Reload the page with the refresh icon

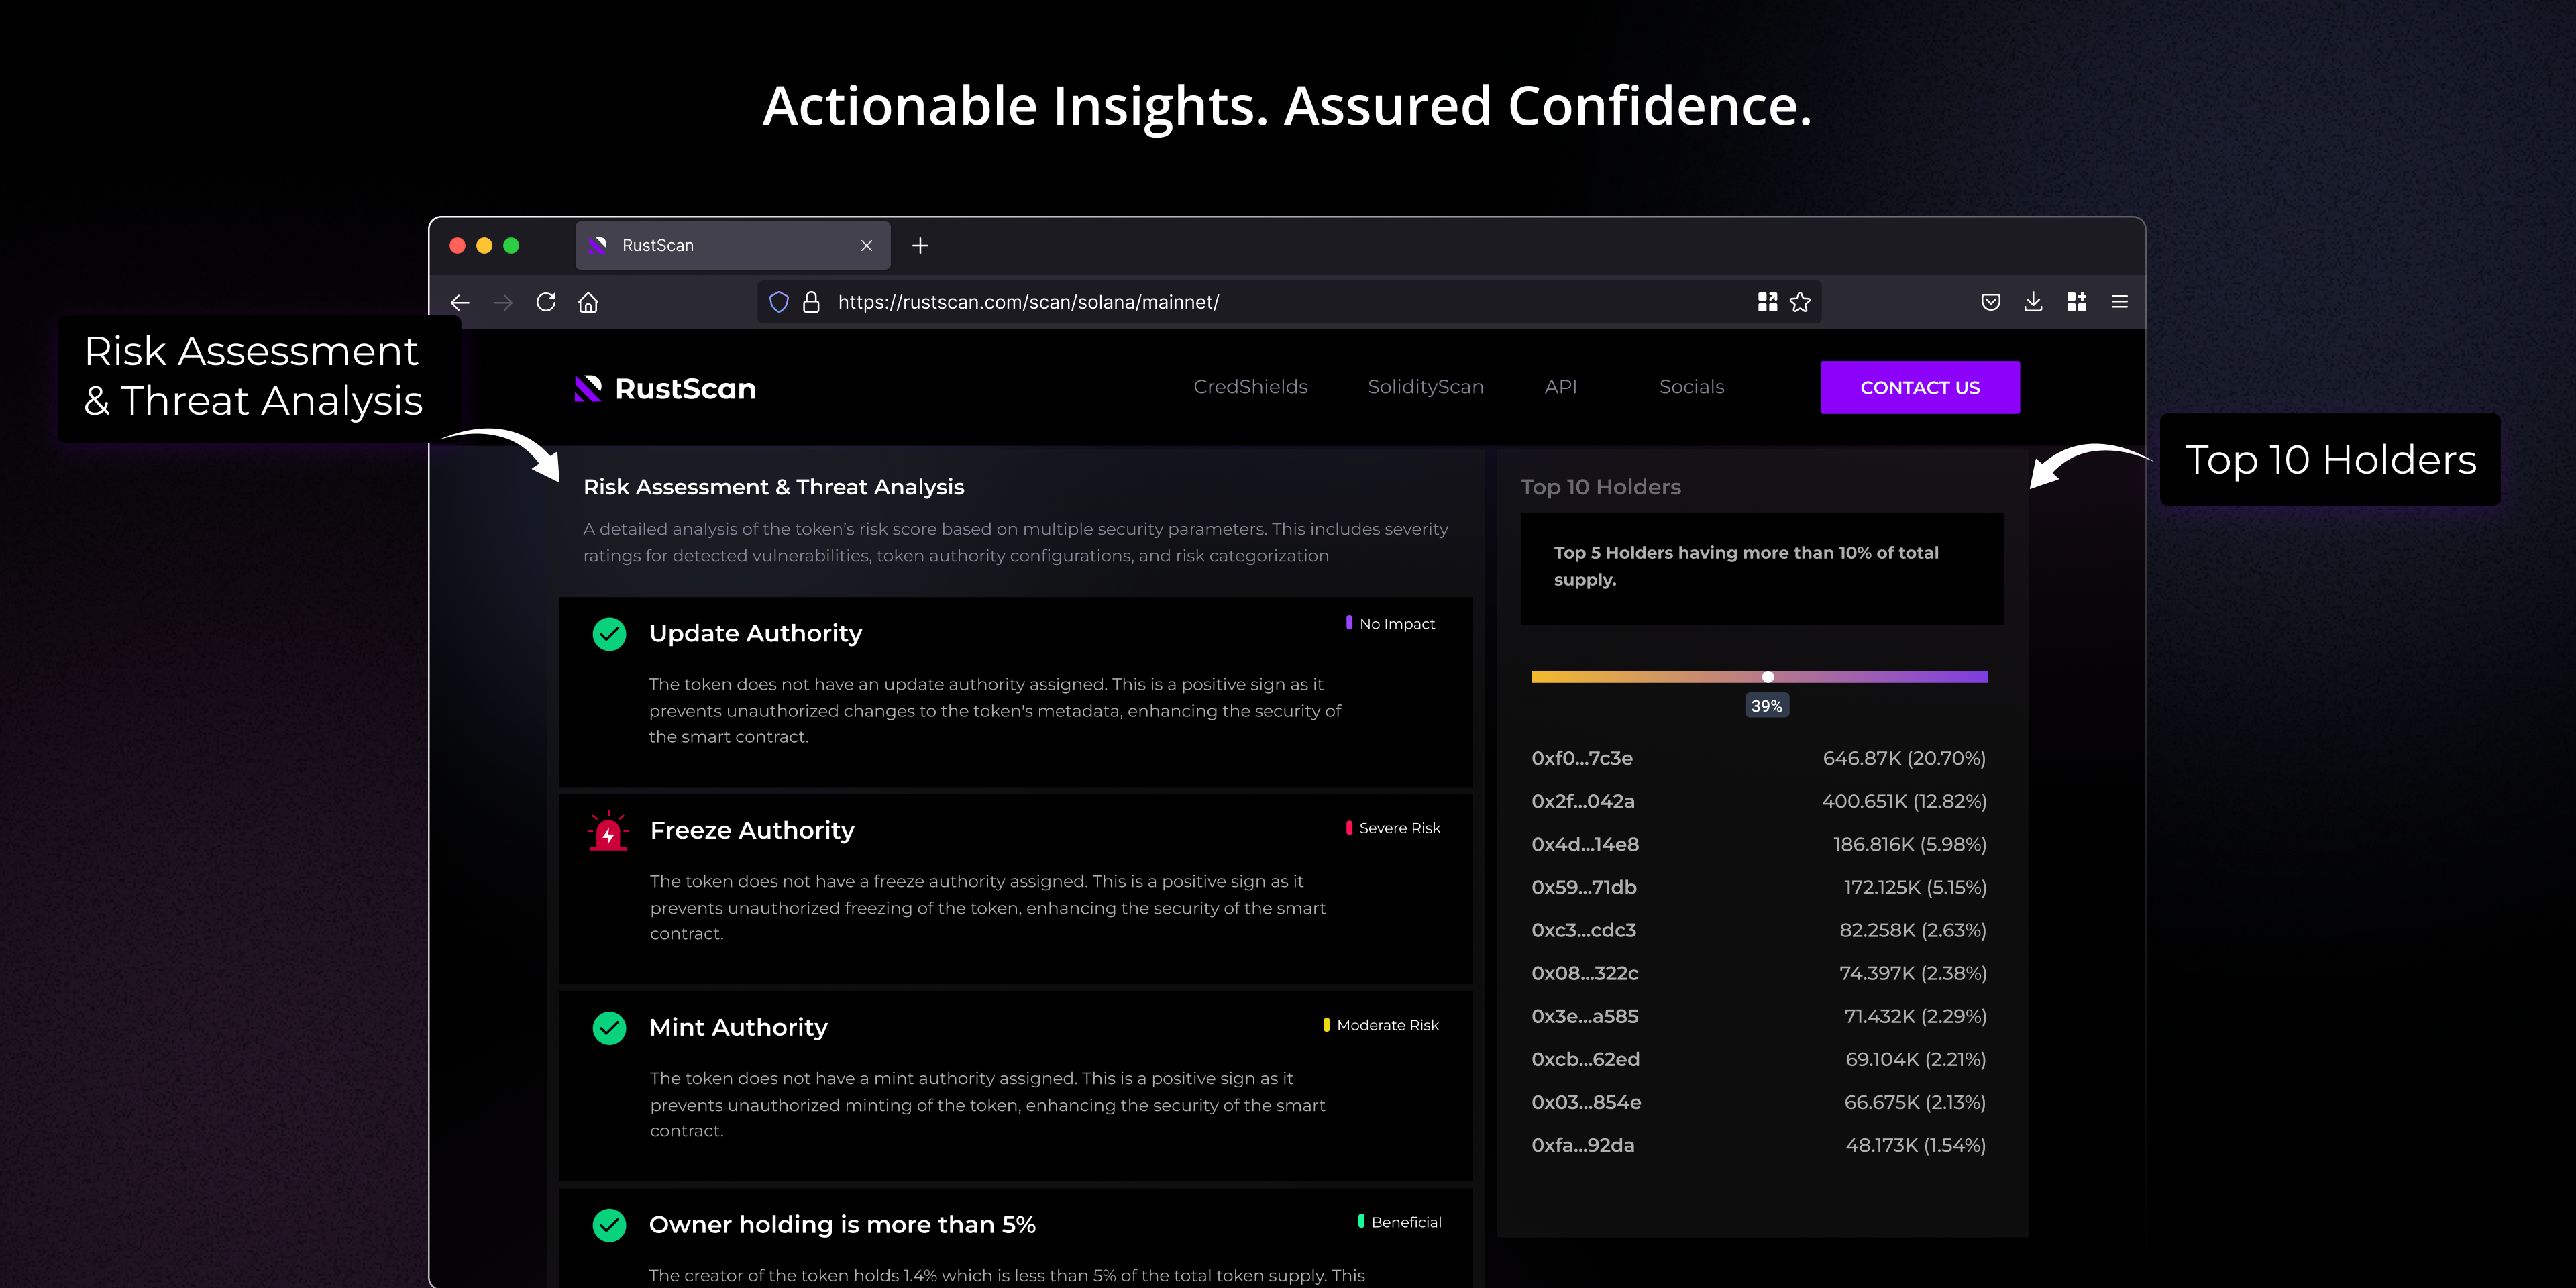pyautogui.click(x=546, y=302)
